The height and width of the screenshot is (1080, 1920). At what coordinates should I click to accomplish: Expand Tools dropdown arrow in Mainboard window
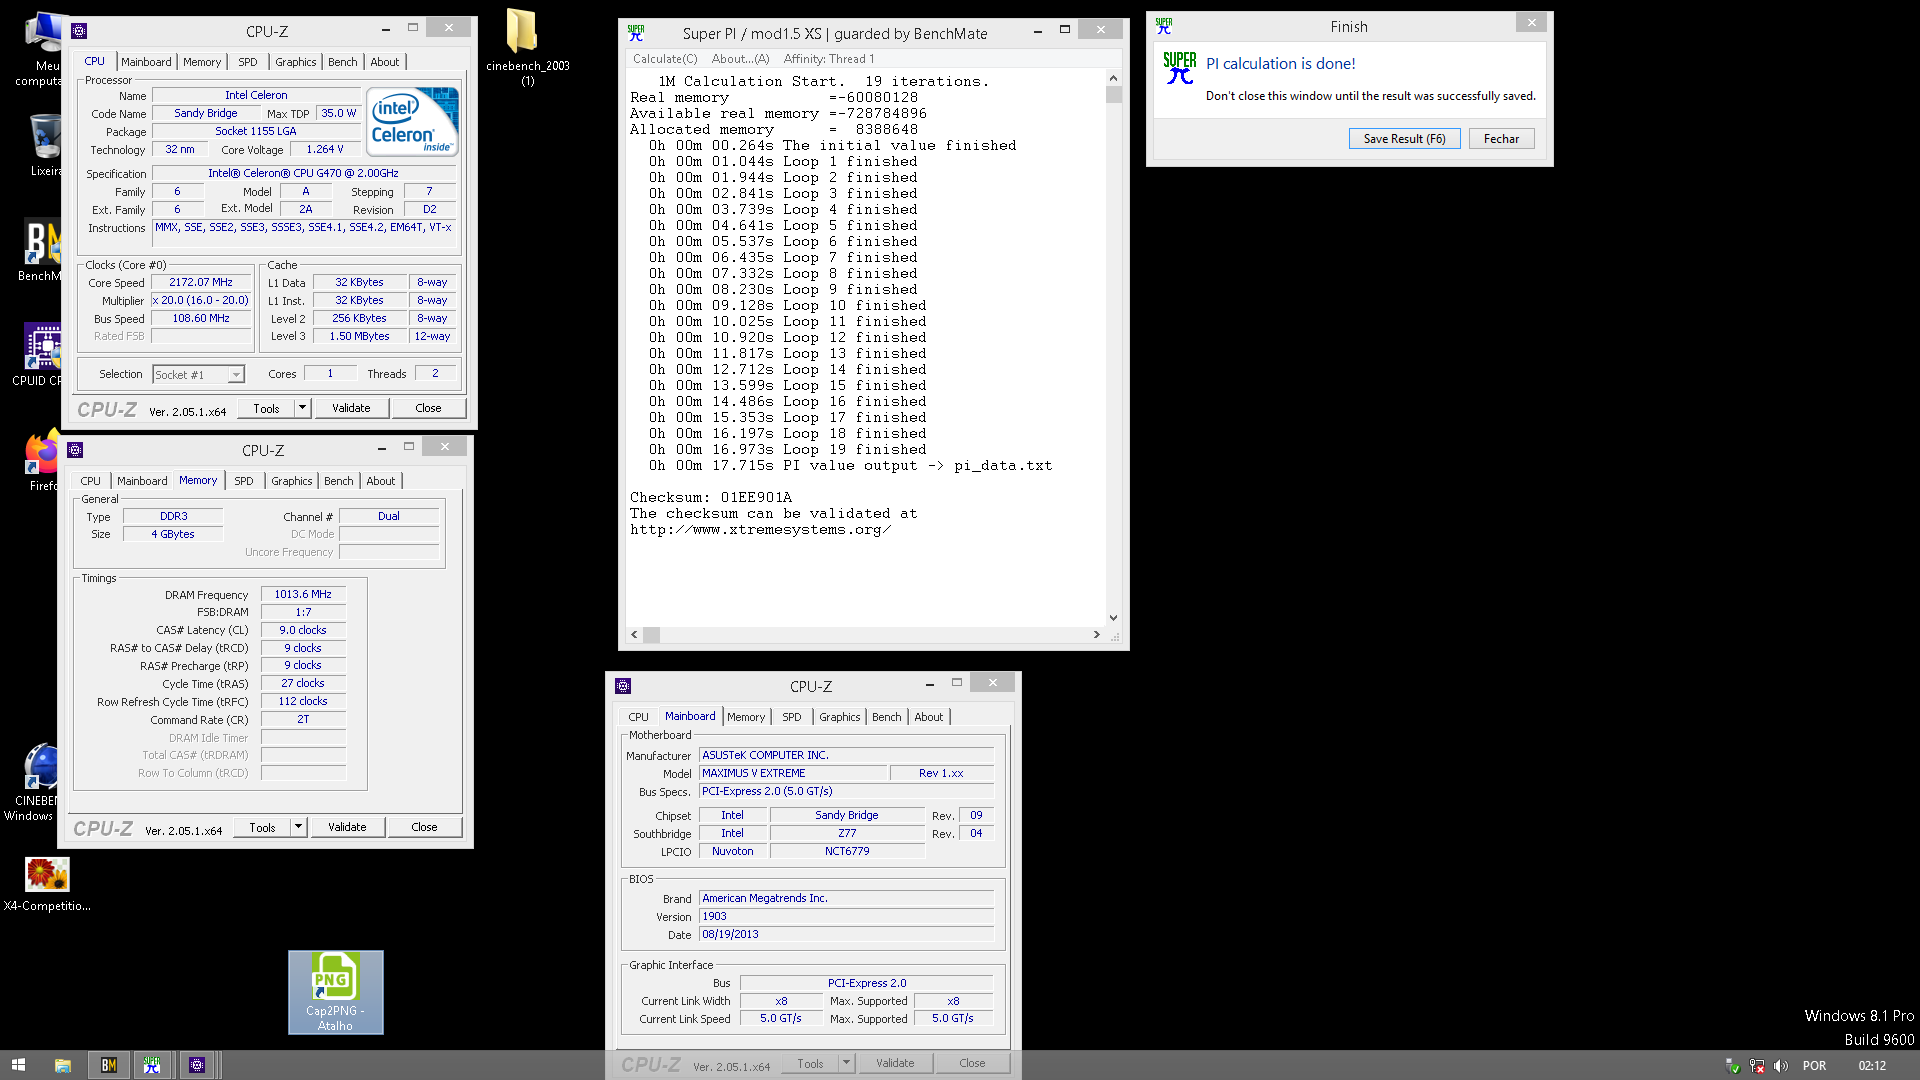pos(847,1063)
